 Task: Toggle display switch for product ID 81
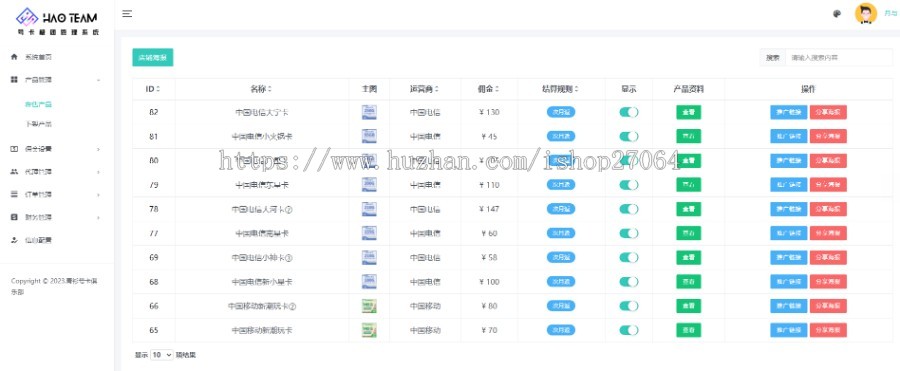pyautogui.click(x=629, y=136)
